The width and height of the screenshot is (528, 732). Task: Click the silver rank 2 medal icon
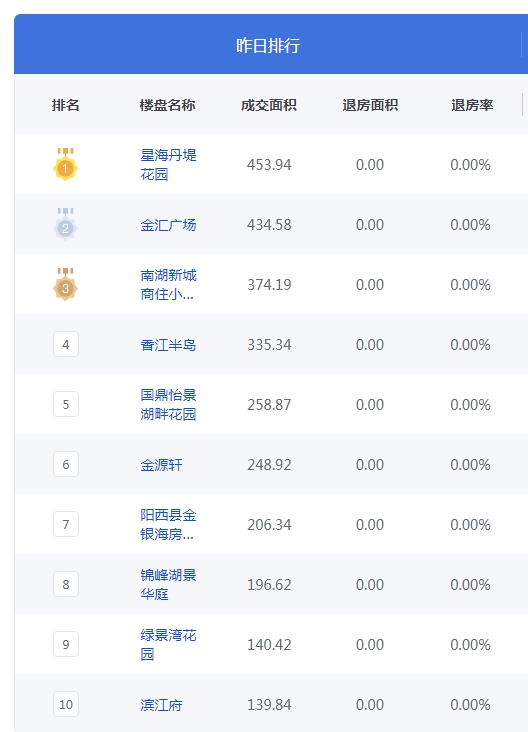coord(65,224)
